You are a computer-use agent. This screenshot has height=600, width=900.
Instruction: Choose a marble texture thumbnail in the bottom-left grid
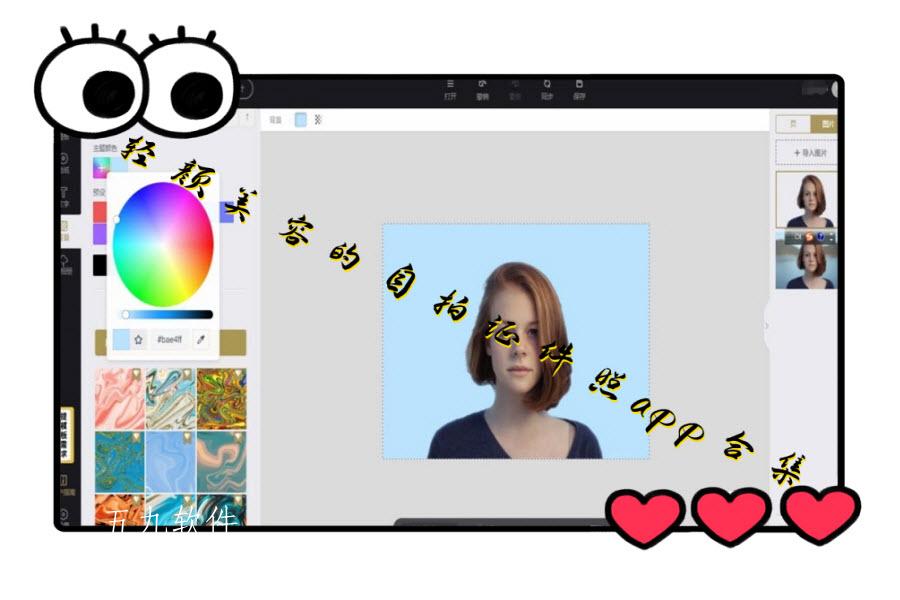(120, 400)
